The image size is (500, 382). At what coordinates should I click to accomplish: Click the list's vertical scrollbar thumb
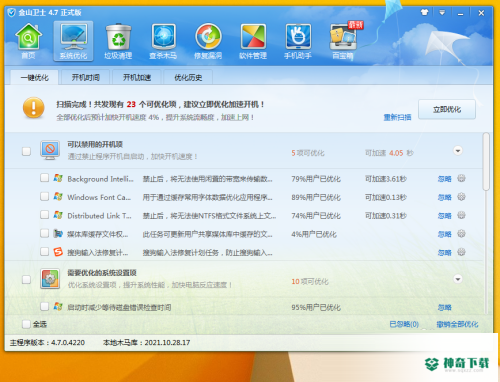487,162
